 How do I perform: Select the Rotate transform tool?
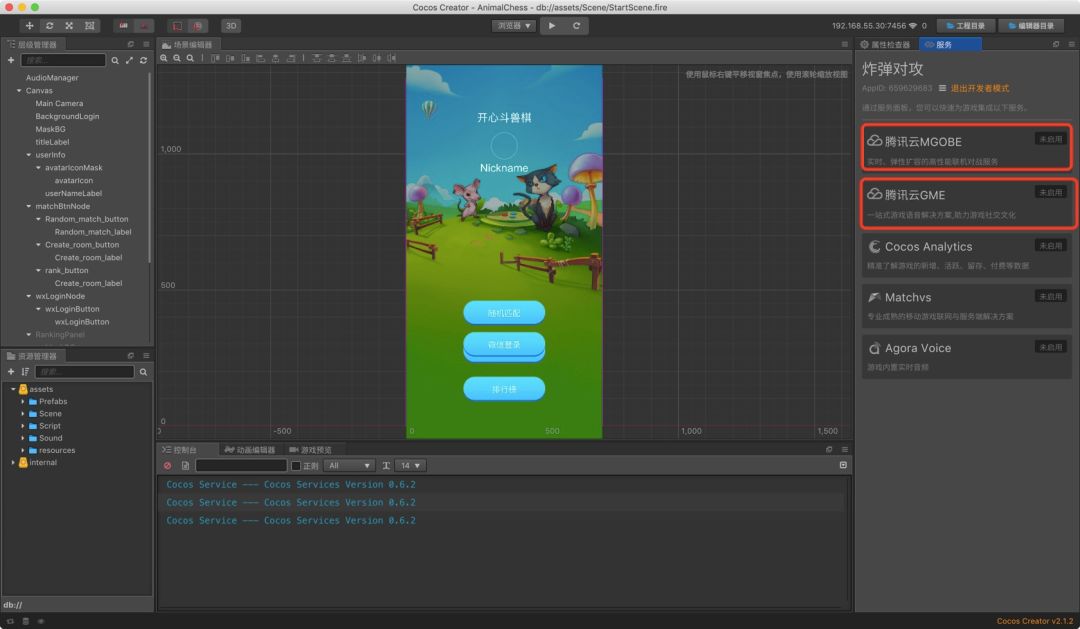[x=50, y=25]
